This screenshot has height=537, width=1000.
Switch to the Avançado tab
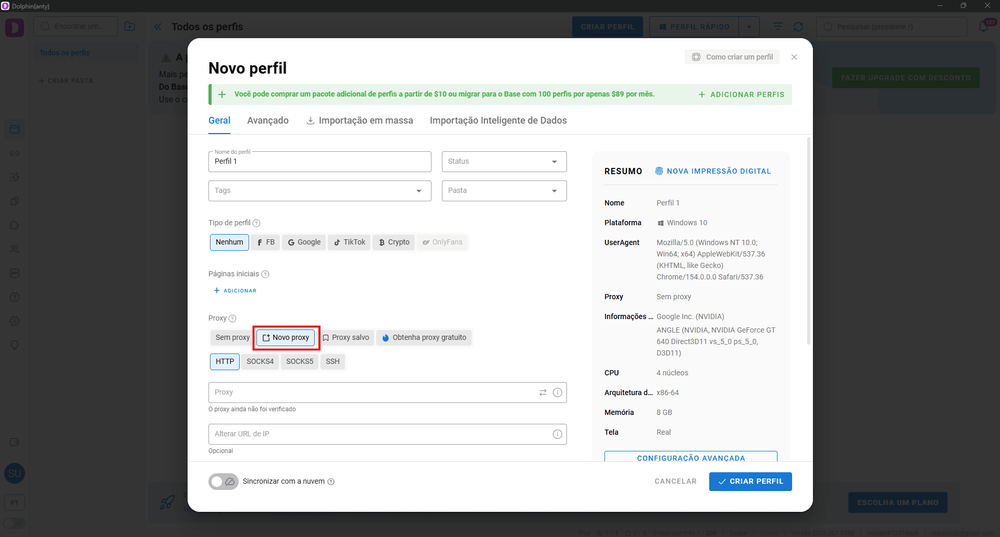pos(268,121)
